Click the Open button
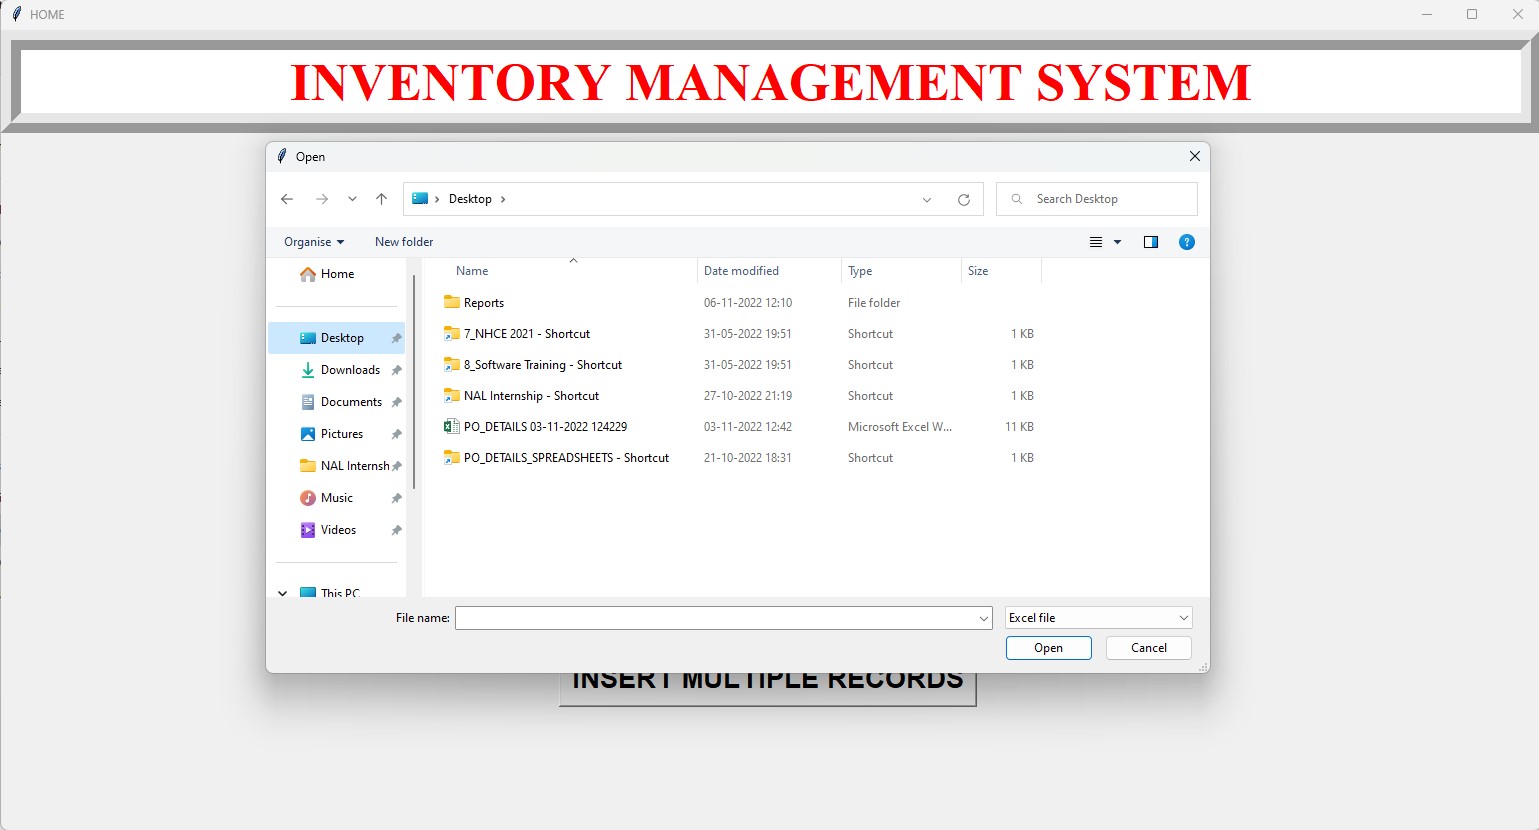 coord(1048,647)
